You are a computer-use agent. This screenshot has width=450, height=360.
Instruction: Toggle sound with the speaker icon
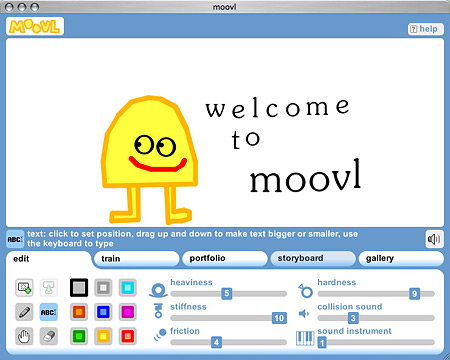click(x=434, y=239)
